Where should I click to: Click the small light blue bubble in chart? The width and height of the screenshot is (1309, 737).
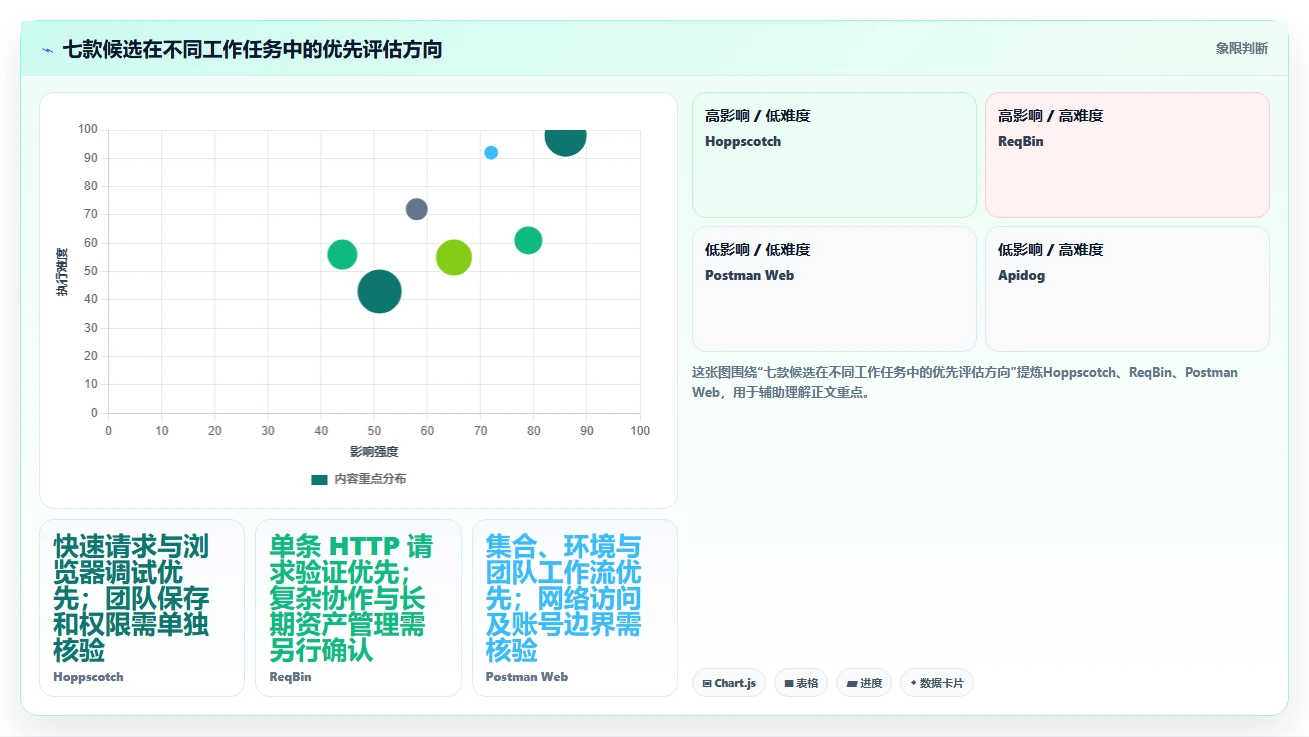tap(491, 153)
